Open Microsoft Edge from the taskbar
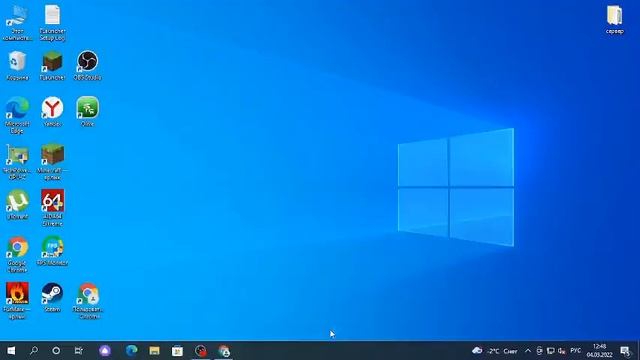Image resolution: width=640 pixels, height=360 pixels. (x=131, y=351)
